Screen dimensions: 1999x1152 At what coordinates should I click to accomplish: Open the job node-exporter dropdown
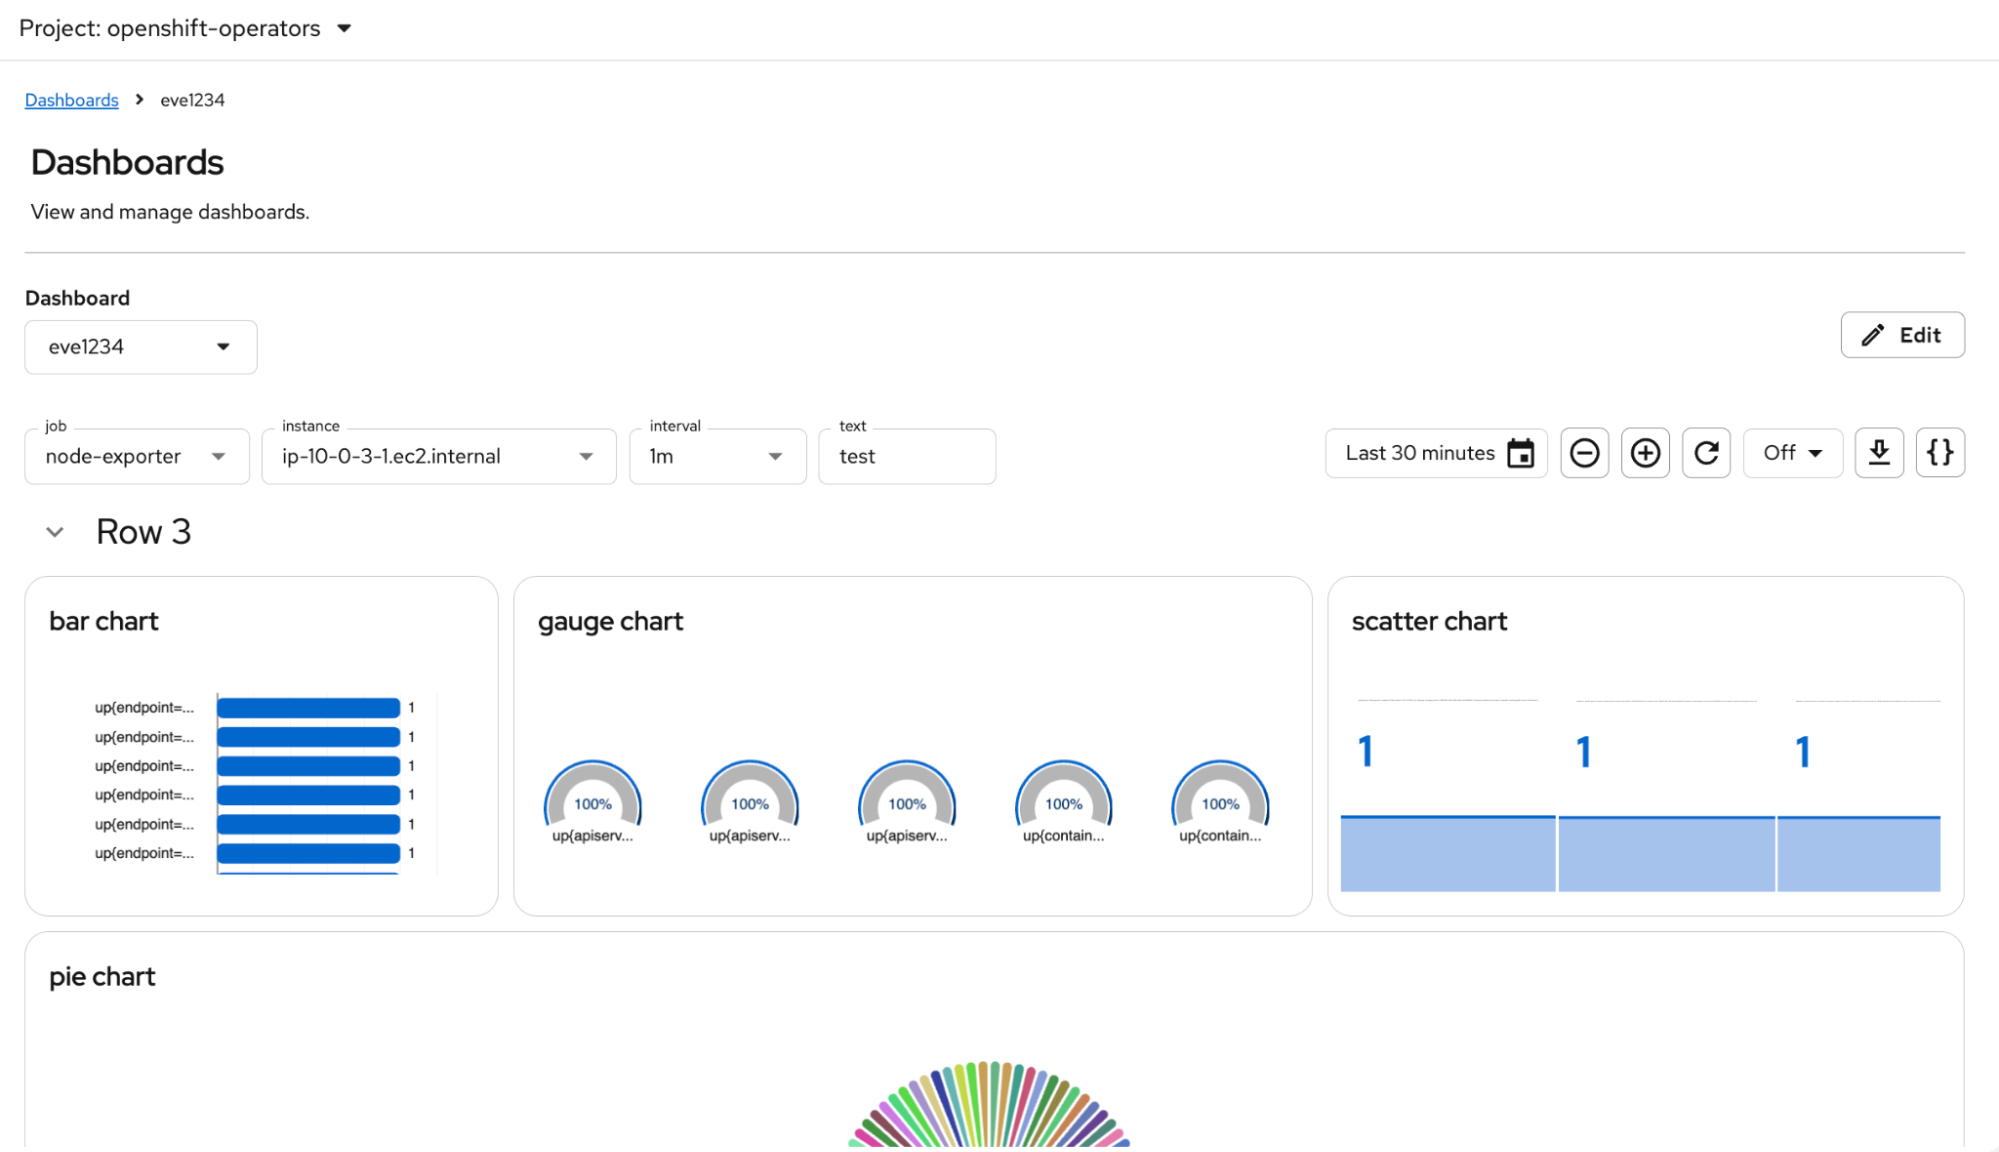coord(136,457)
